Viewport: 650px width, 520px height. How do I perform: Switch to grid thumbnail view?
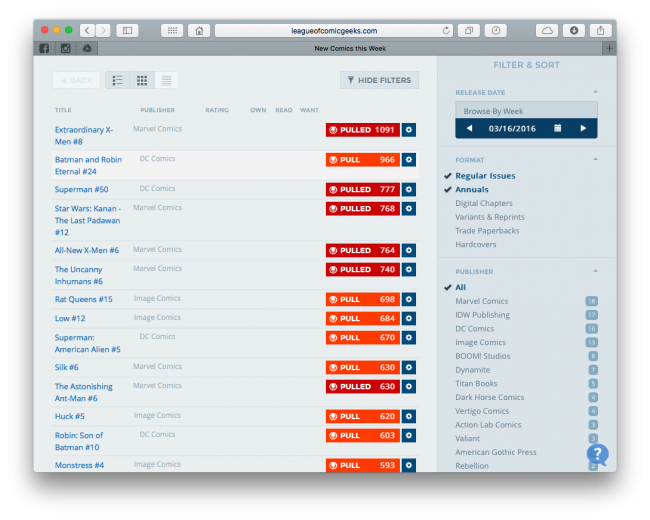pos(142,80)
